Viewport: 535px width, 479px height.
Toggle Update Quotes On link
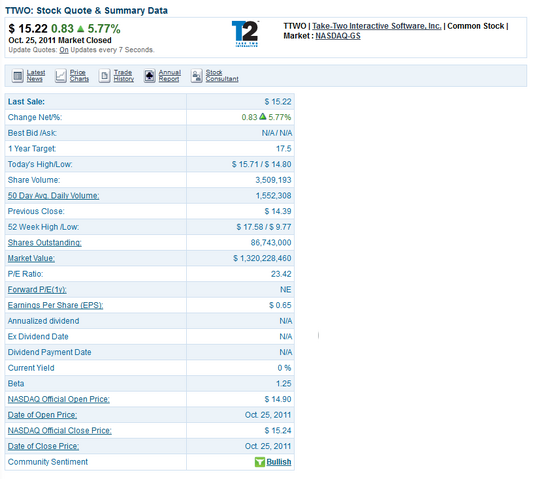64,50
